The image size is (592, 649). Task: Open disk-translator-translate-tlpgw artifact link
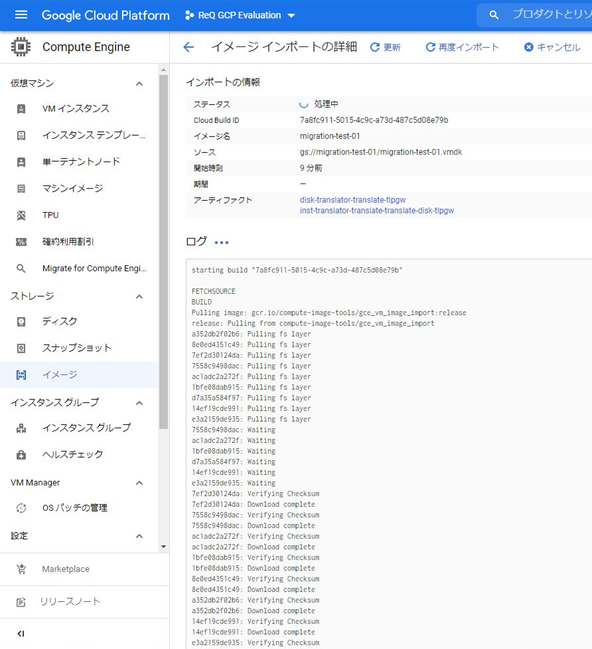(x=353, y=200)
